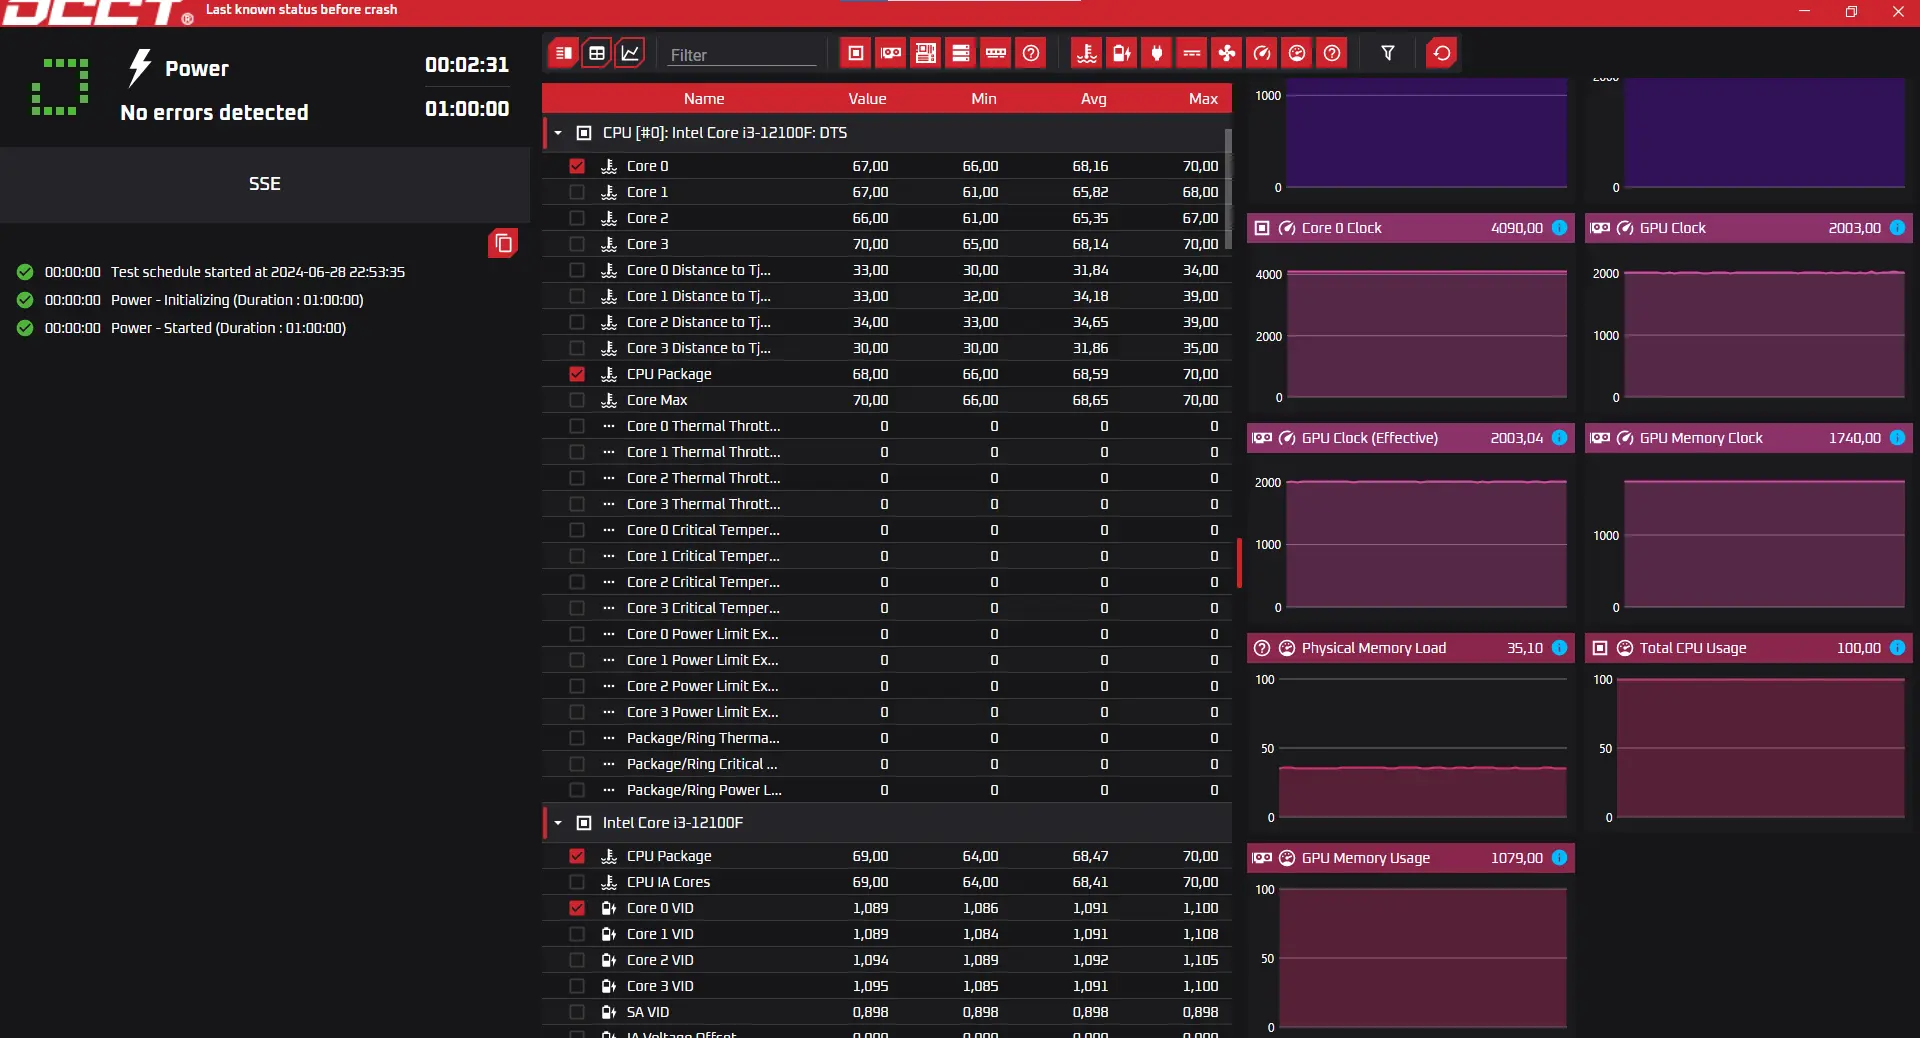Click the sensor table vertical scrollbar
The width and height of the screenshot is (1920, 1038).
(1228, 188)
